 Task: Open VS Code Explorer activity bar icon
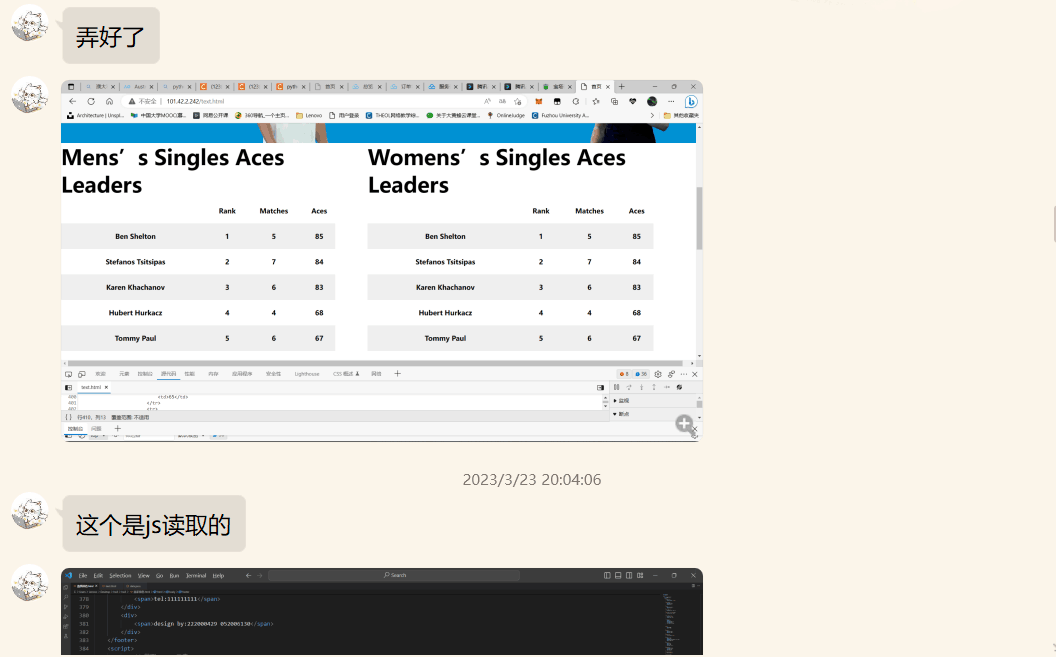pyautogui.click(x=66, y=587)
